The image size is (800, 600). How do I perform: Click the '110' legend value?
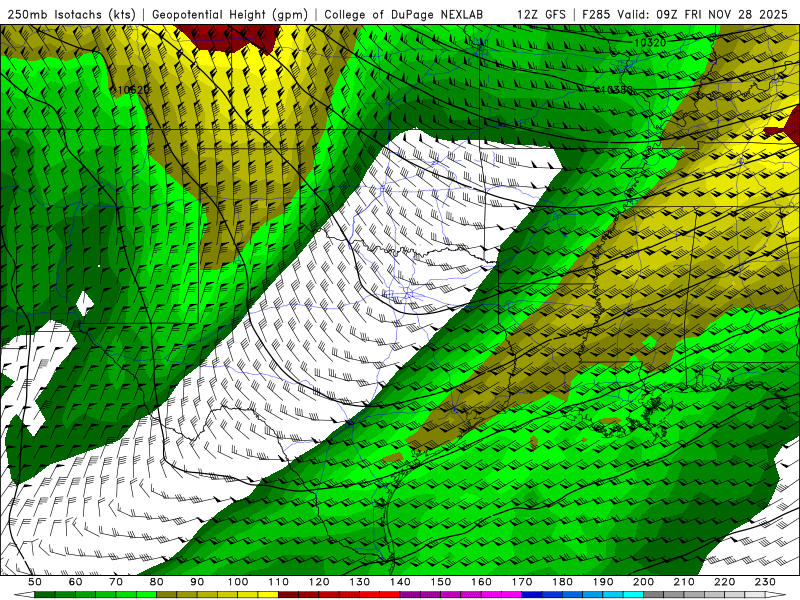click(279, 582)
